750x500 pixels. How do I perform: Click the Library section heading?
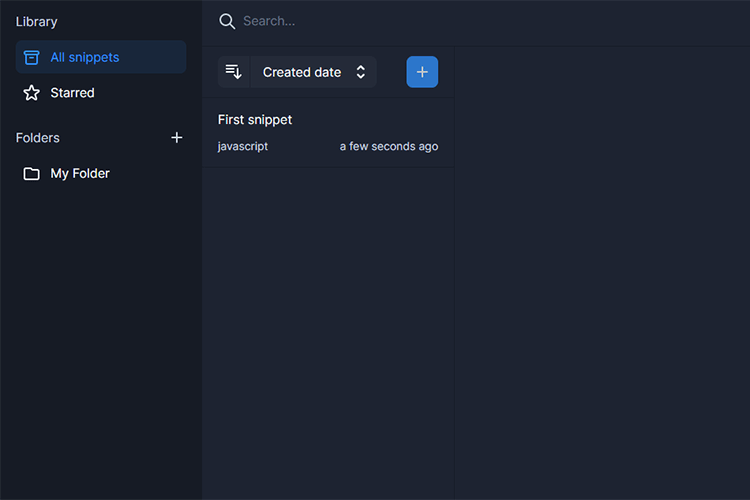pyautogui.click(x=37, y=21)
